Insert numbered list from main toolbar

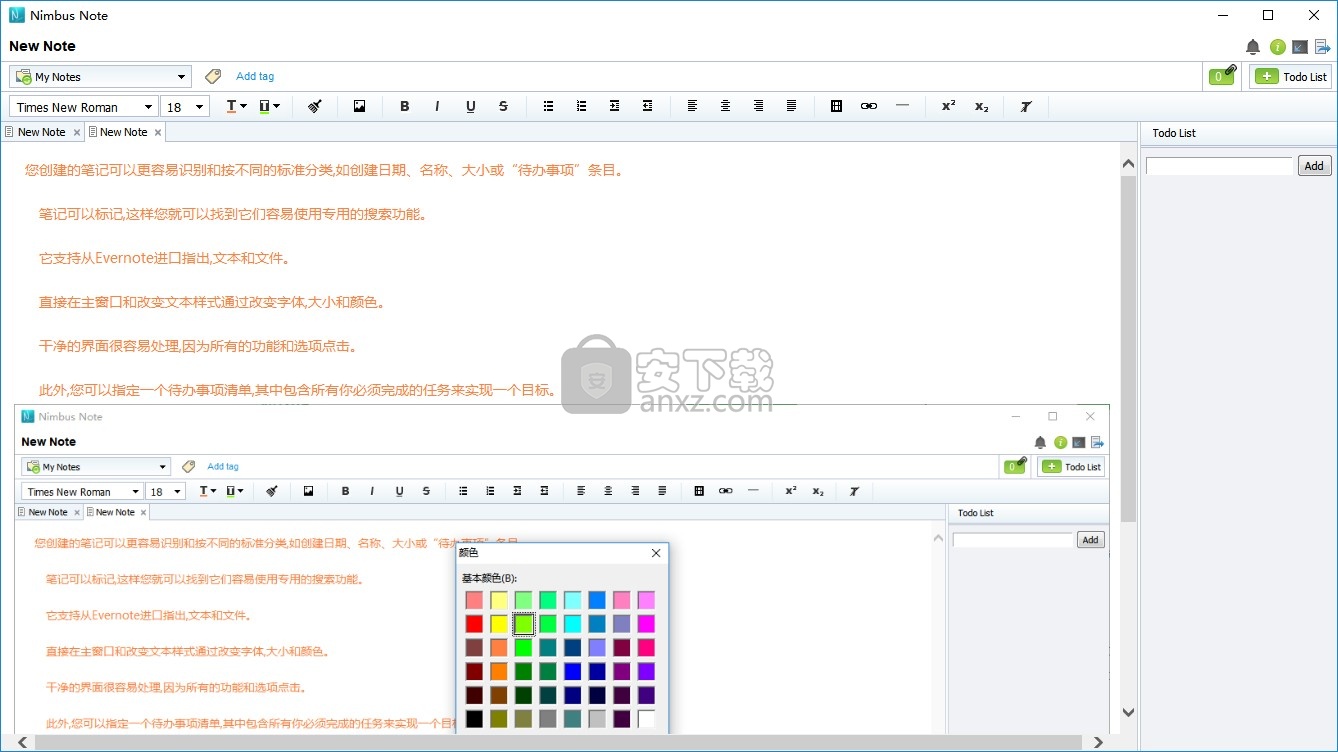click(x=581, y=106)
